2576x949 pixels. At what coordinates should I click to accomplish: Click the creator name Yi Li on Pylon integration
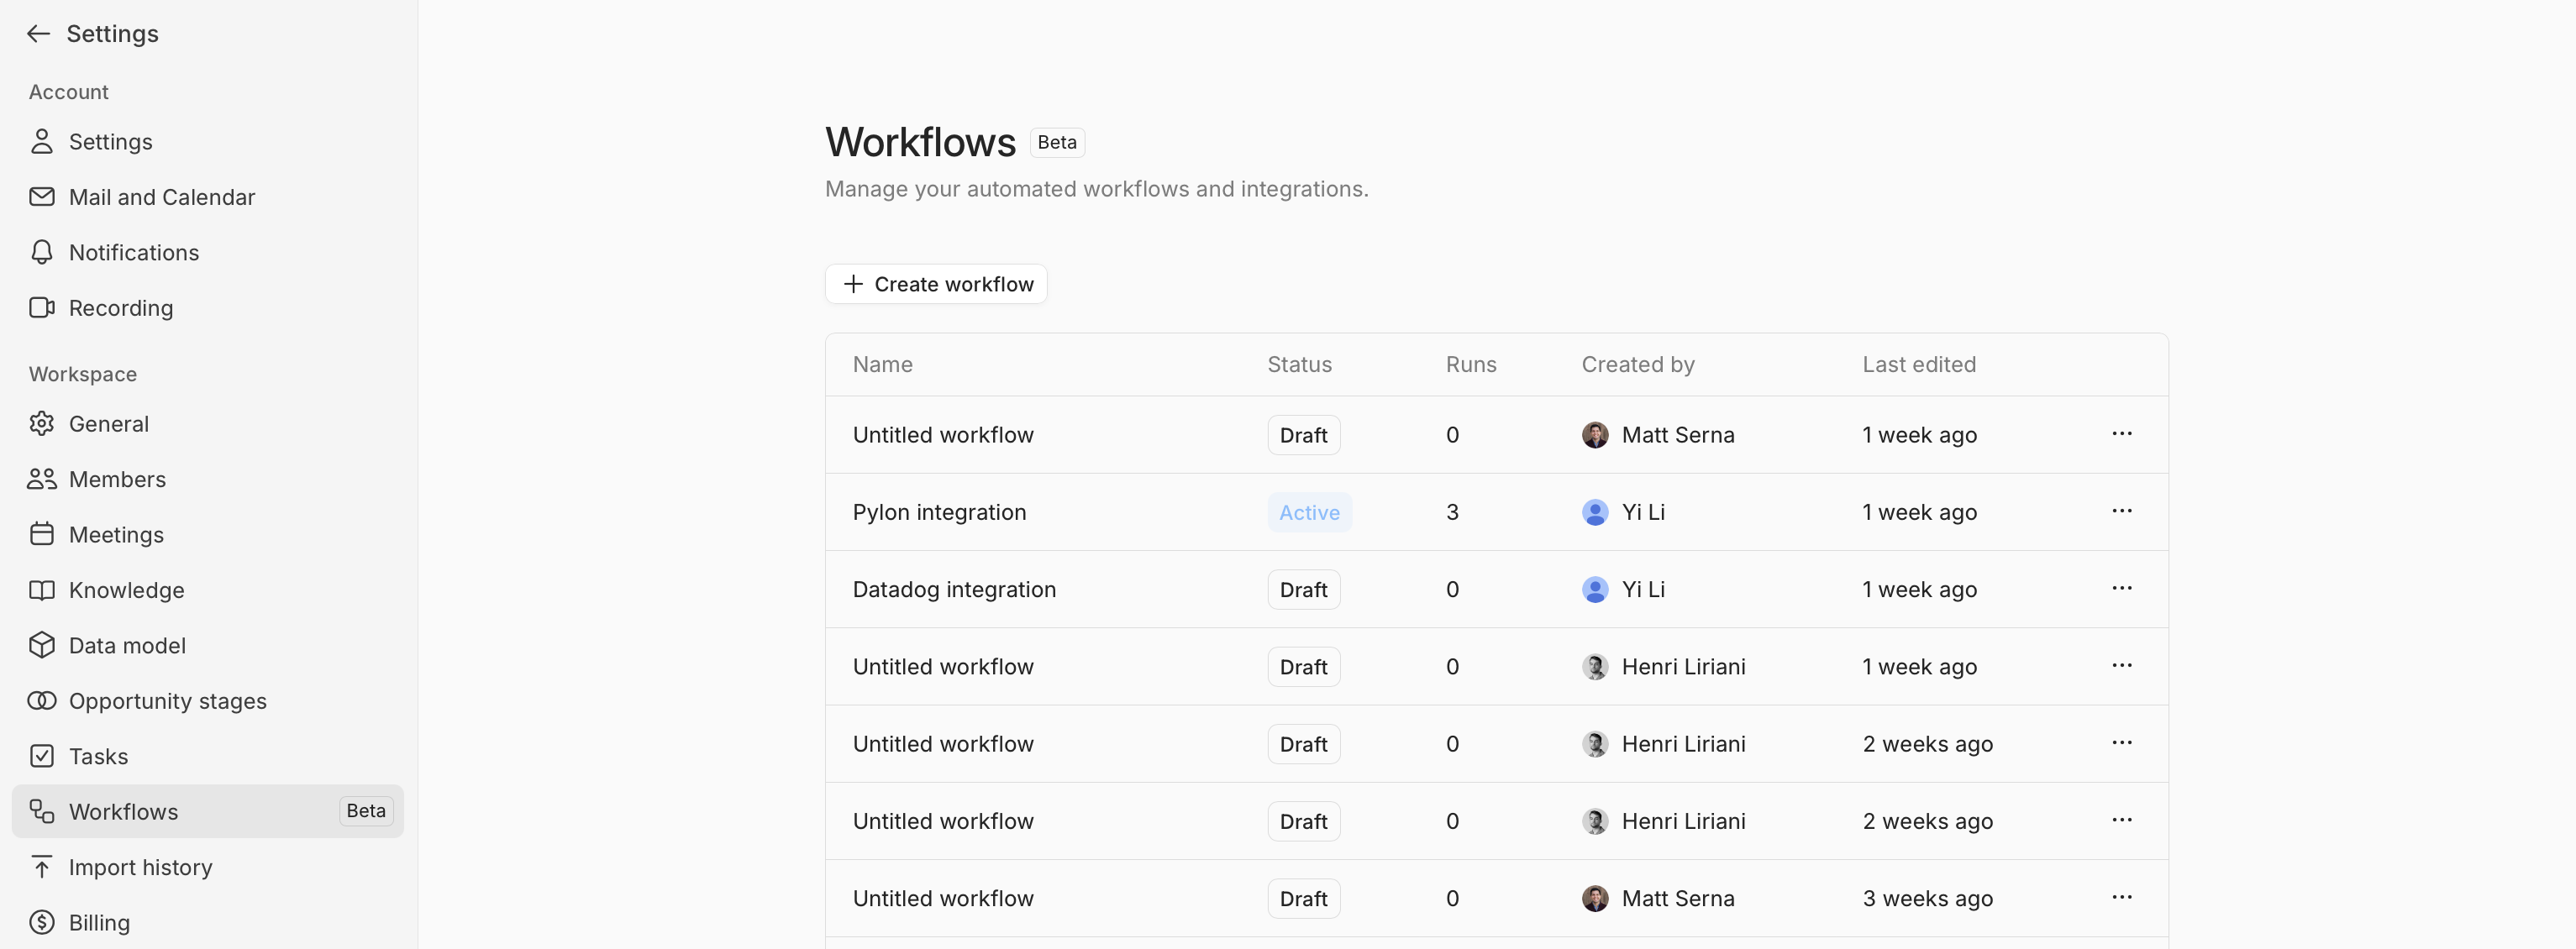tap(1643, 512)
